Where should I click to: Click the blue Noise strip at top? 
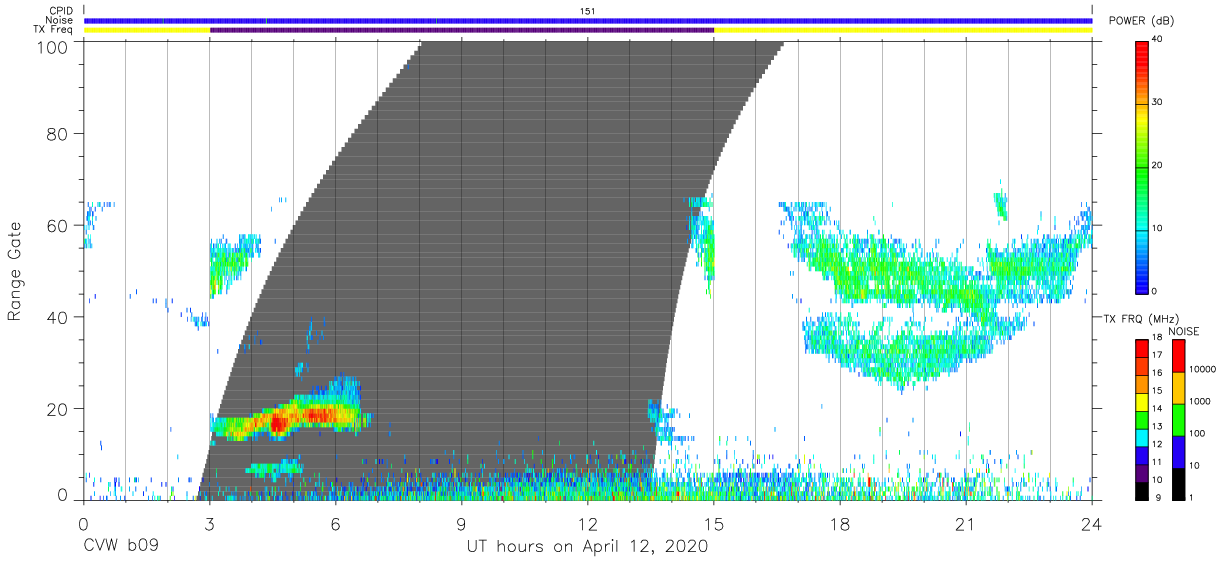coord(588,20)
